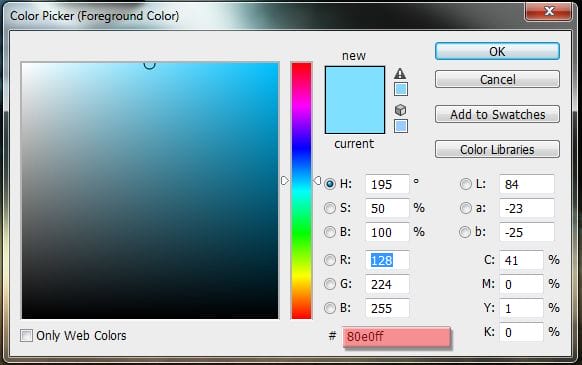Select the R red radio button

click(x=330, y=260)
